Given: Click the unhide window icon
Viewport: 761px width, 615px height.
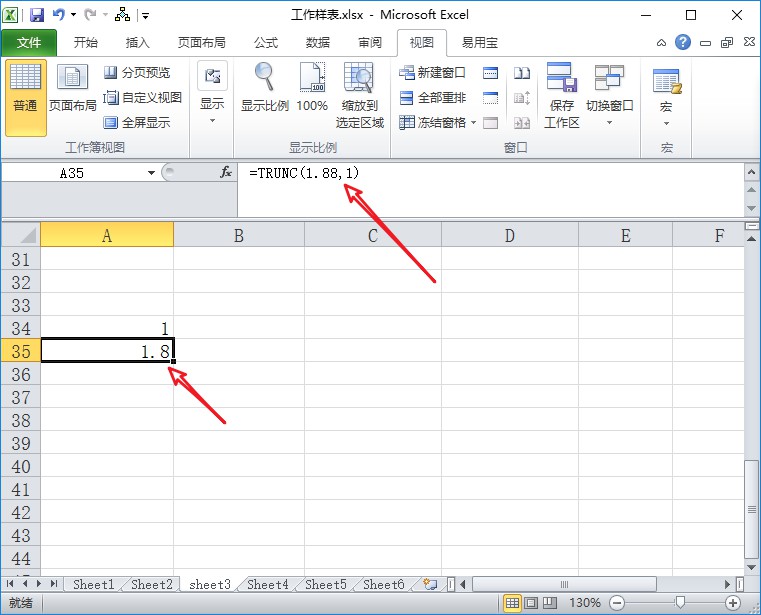Looking at the screenshot, I should point(490,123).
